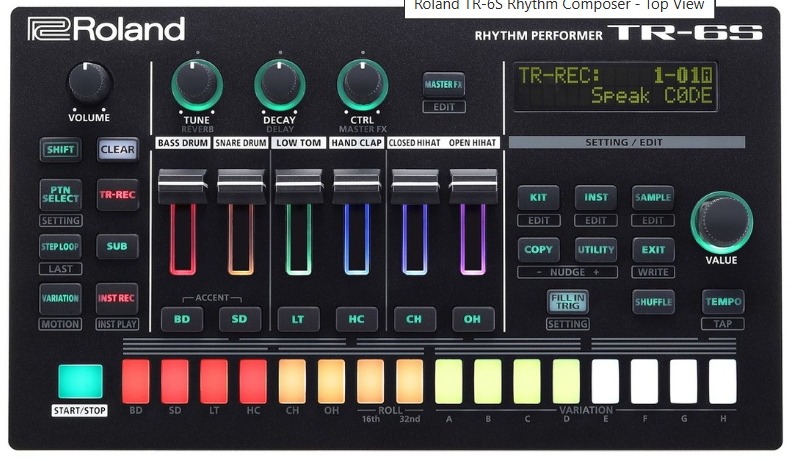
Task: Click the TR-6S model name
Action: 685,32
